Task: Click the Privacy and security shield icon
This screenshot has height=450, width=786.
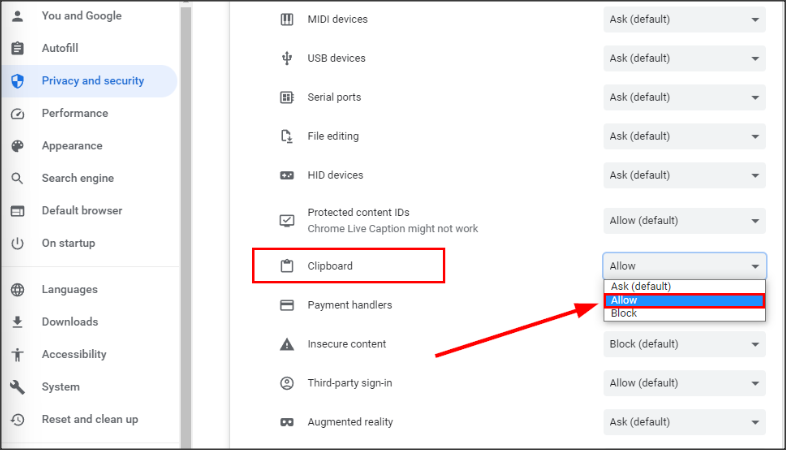Action: pyautogui.click(x=17, y=81)
